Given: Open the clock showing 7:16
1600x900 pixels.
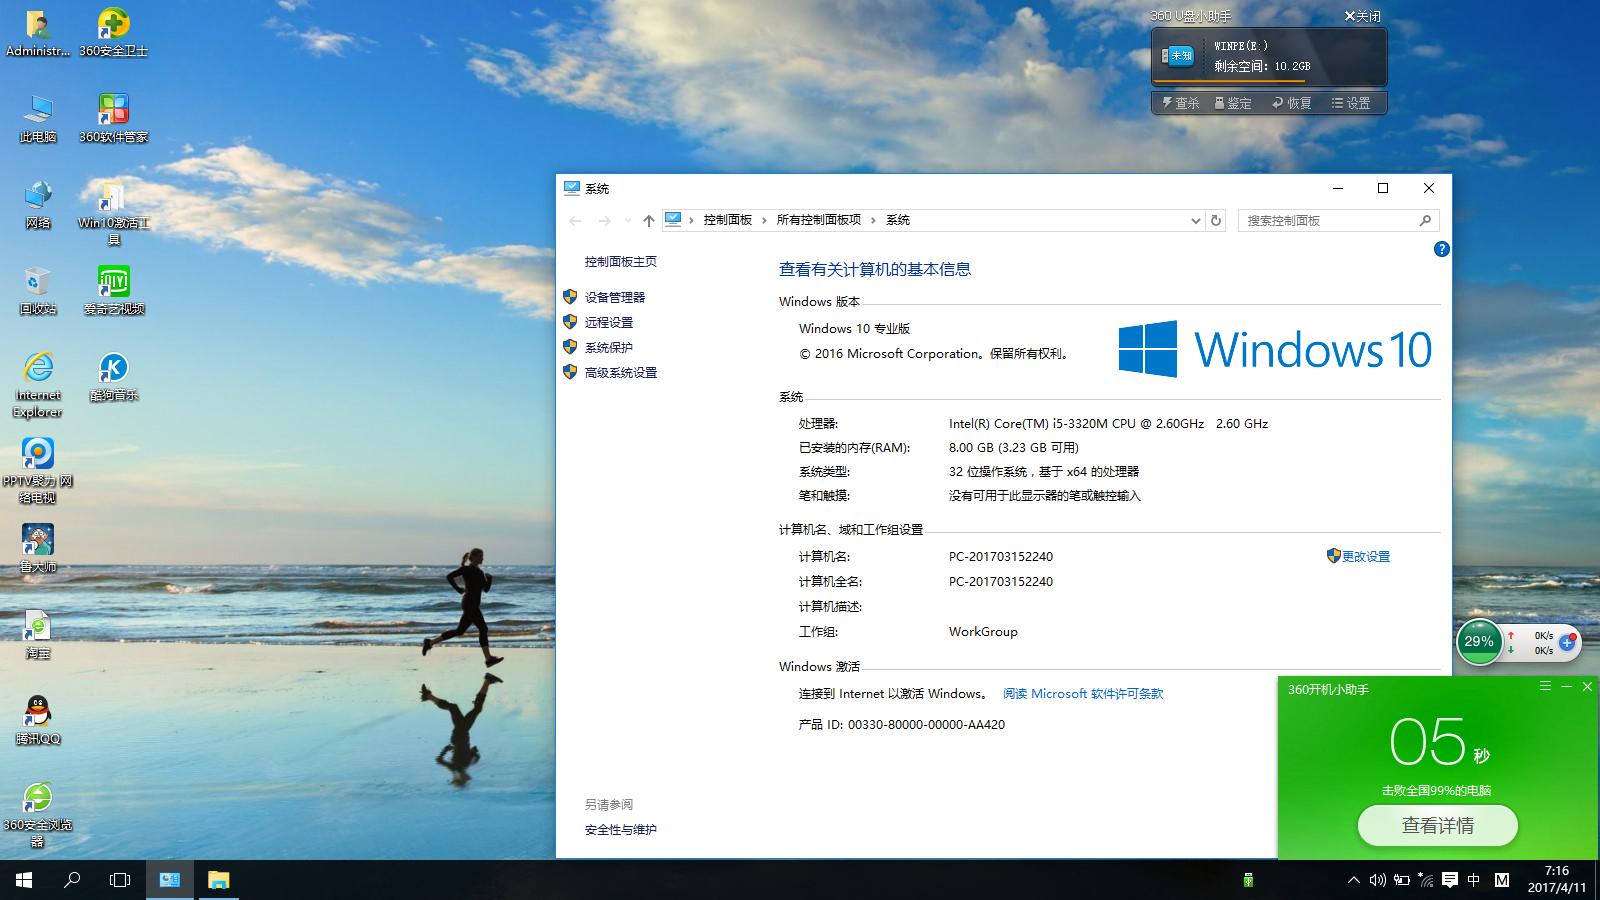Looking at the screenshot, I should coord(1557,880).
